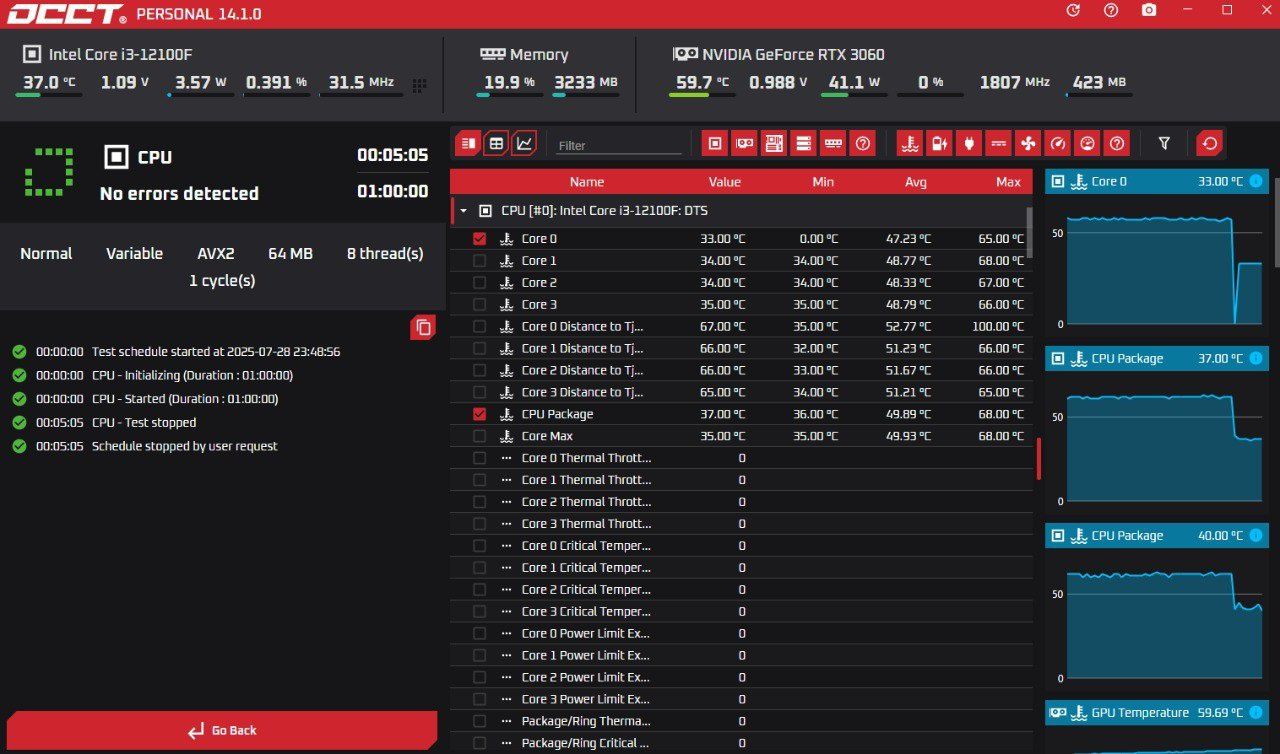Open info for GPU Temperature graph
The image size is (1280, 754).
pyautogui.click(x=1256, y=712)
